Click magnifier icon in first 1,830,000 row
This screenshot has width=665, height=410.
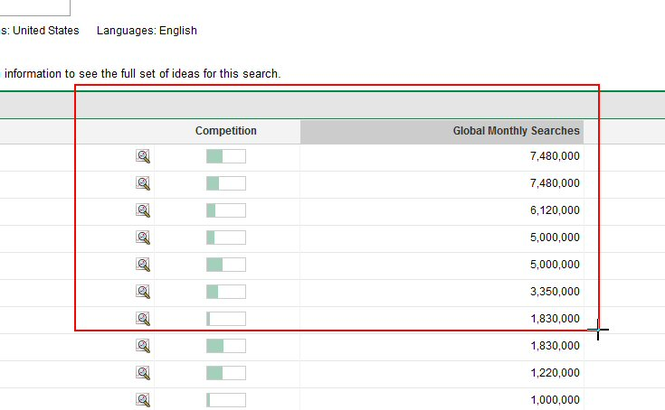143,318
